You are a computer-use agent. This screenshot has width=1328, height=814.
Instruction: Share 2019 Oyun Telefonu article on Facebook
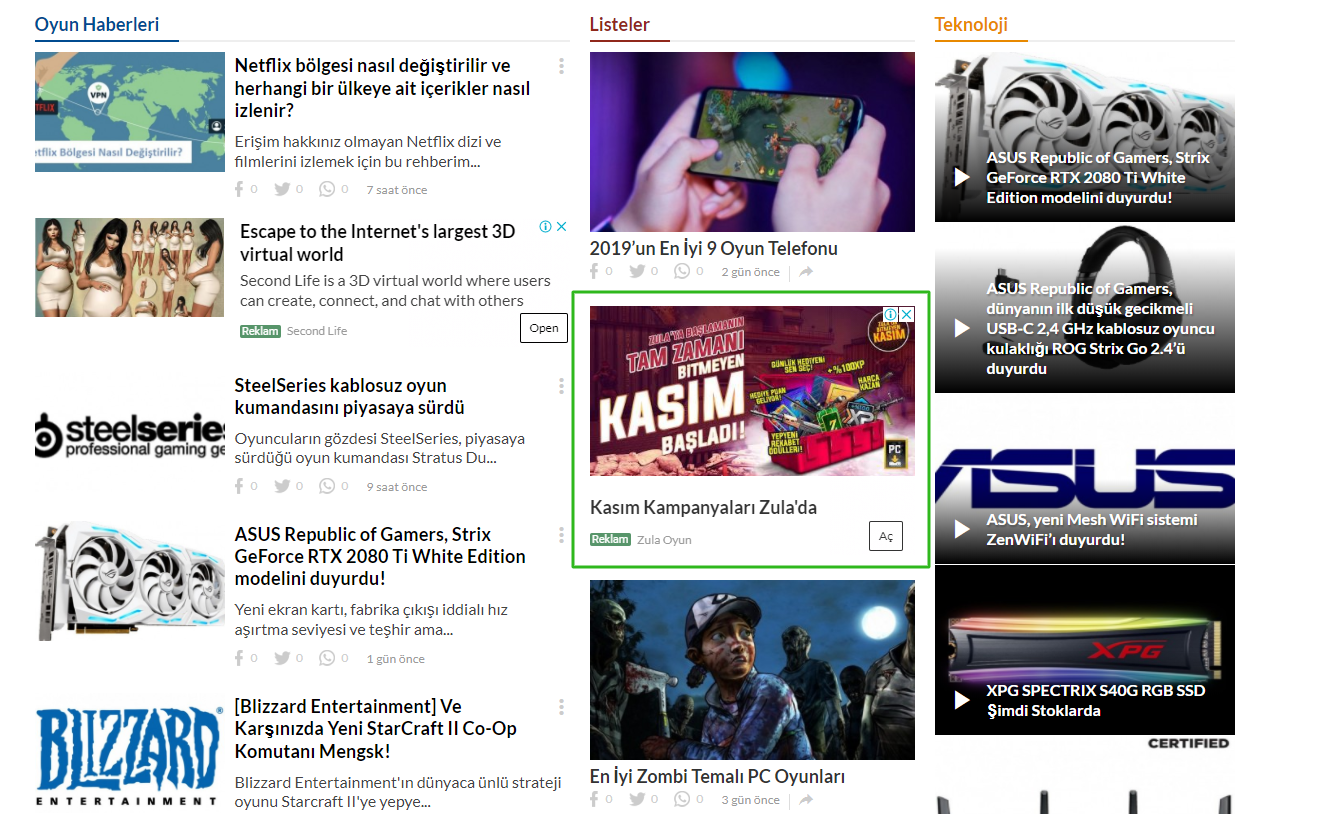point(594,271)
